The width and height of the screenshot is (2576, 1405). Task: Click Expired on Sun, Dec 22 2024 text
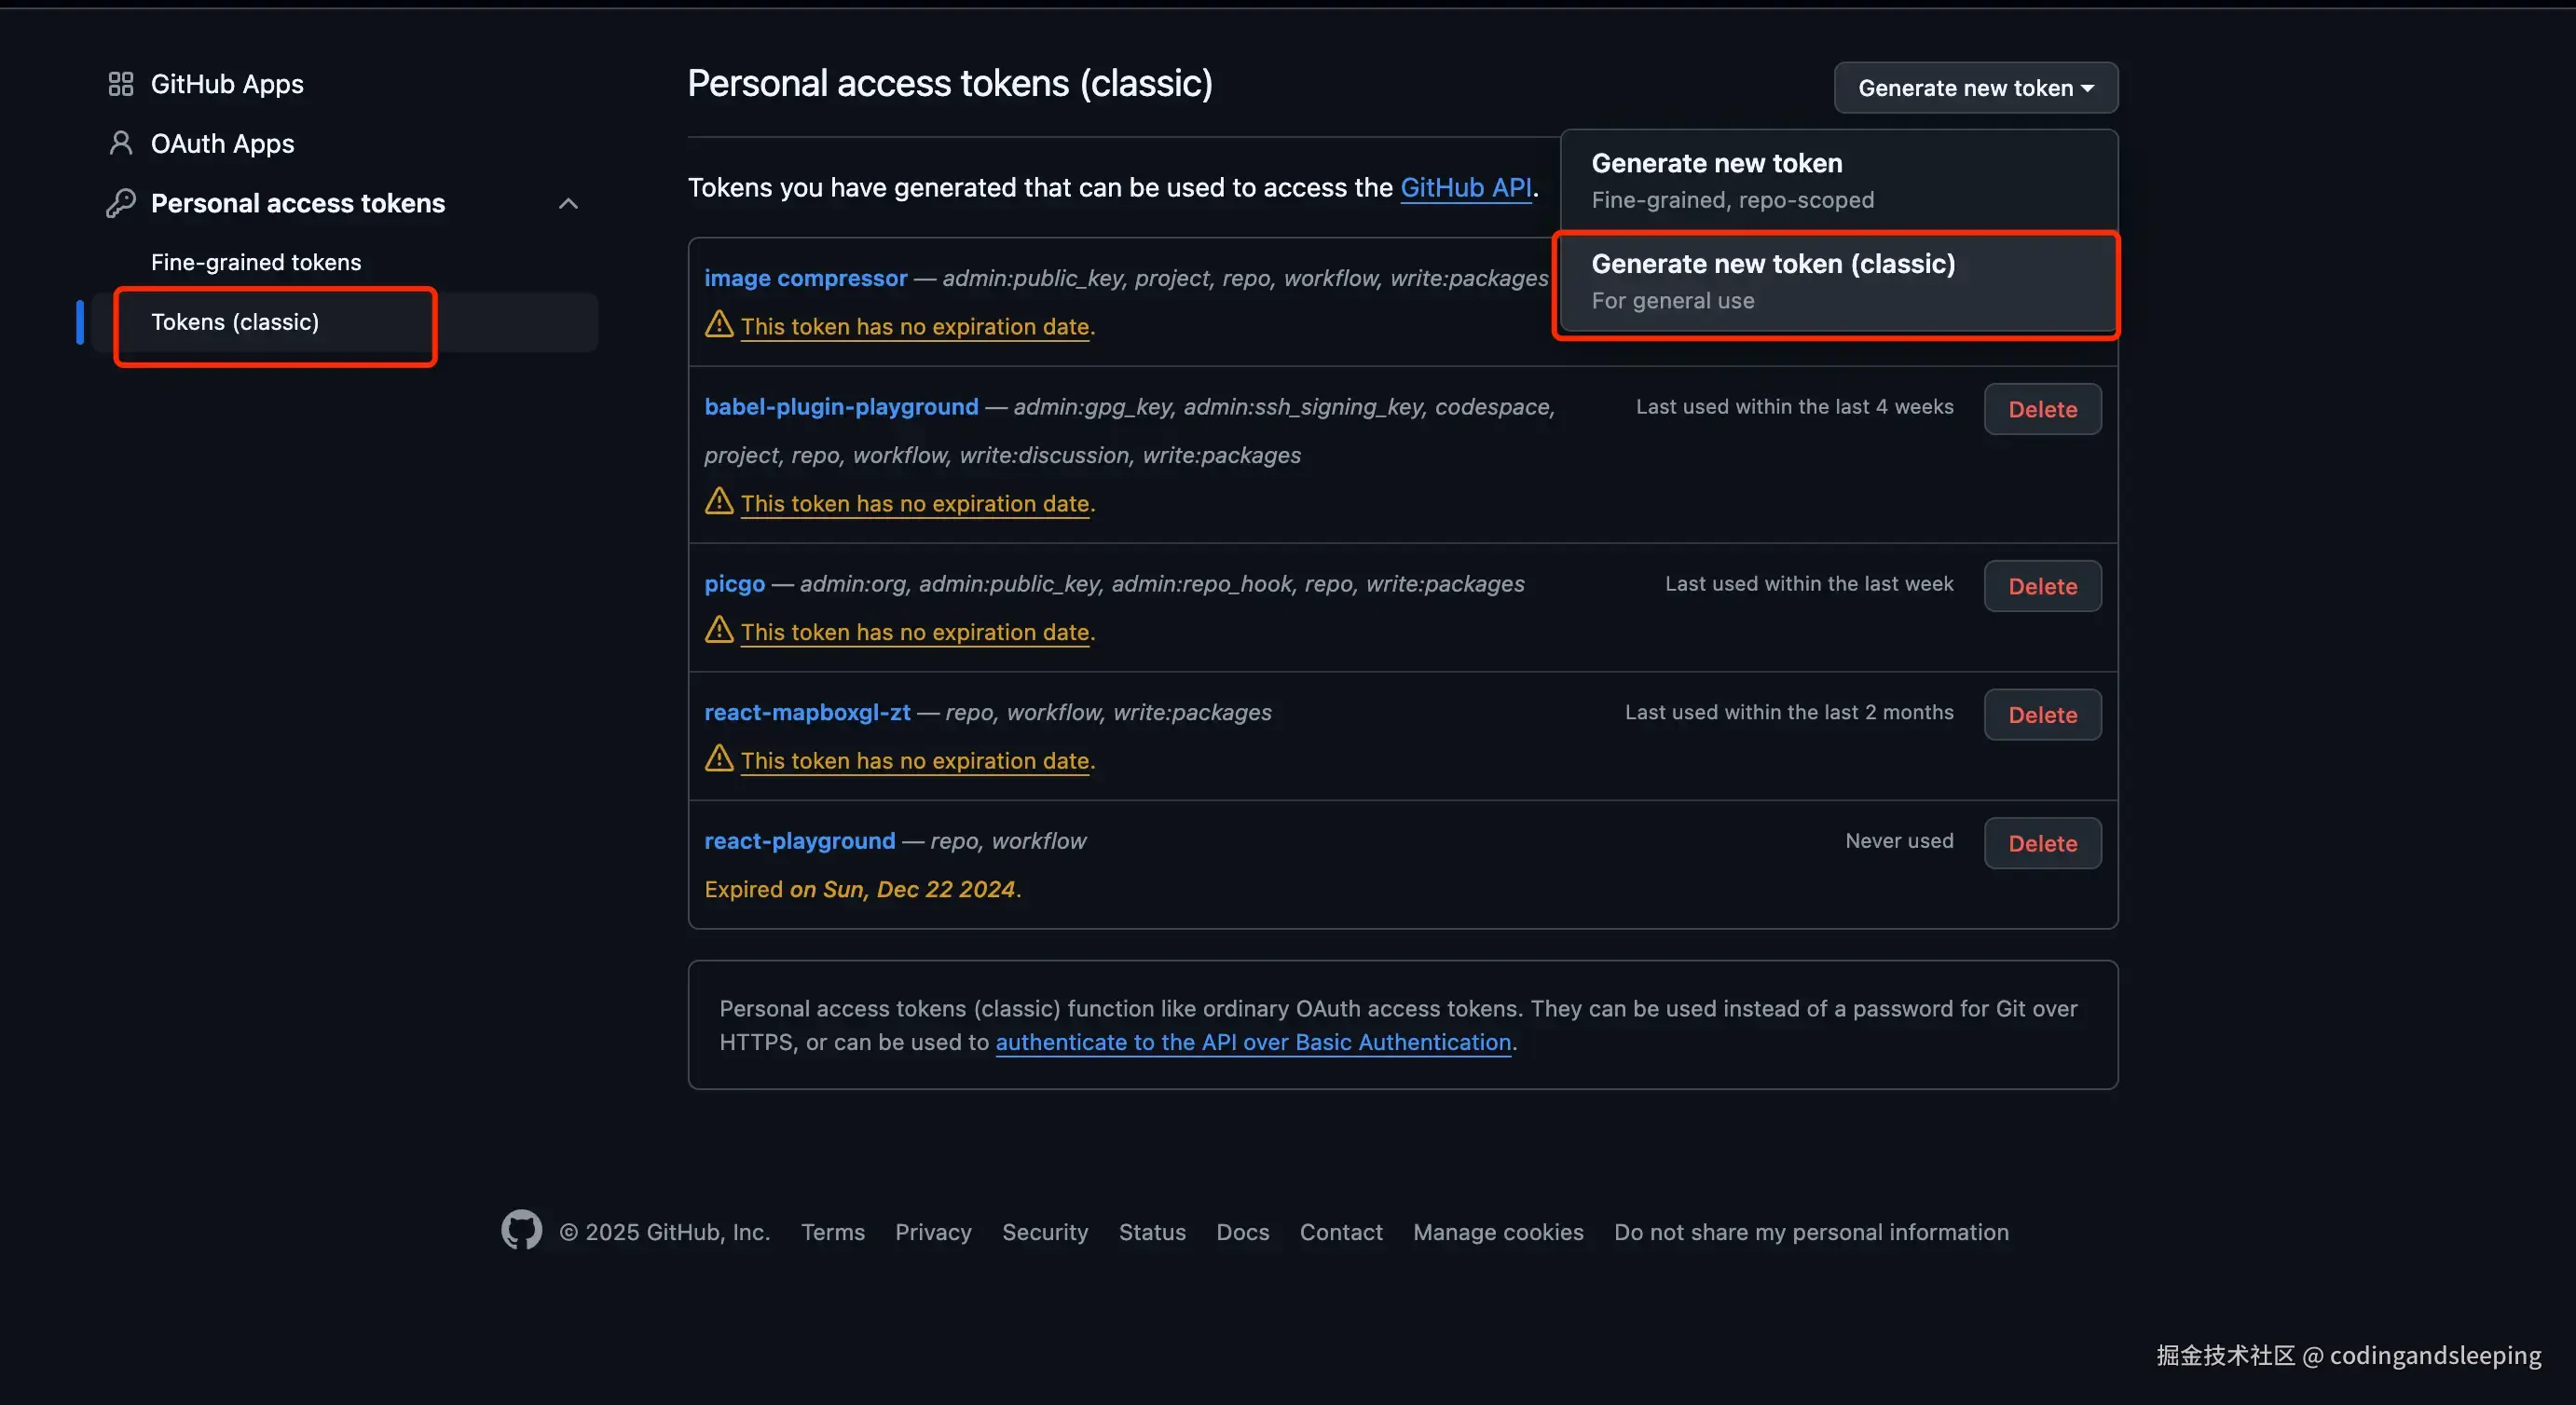(x=863, y=889)
